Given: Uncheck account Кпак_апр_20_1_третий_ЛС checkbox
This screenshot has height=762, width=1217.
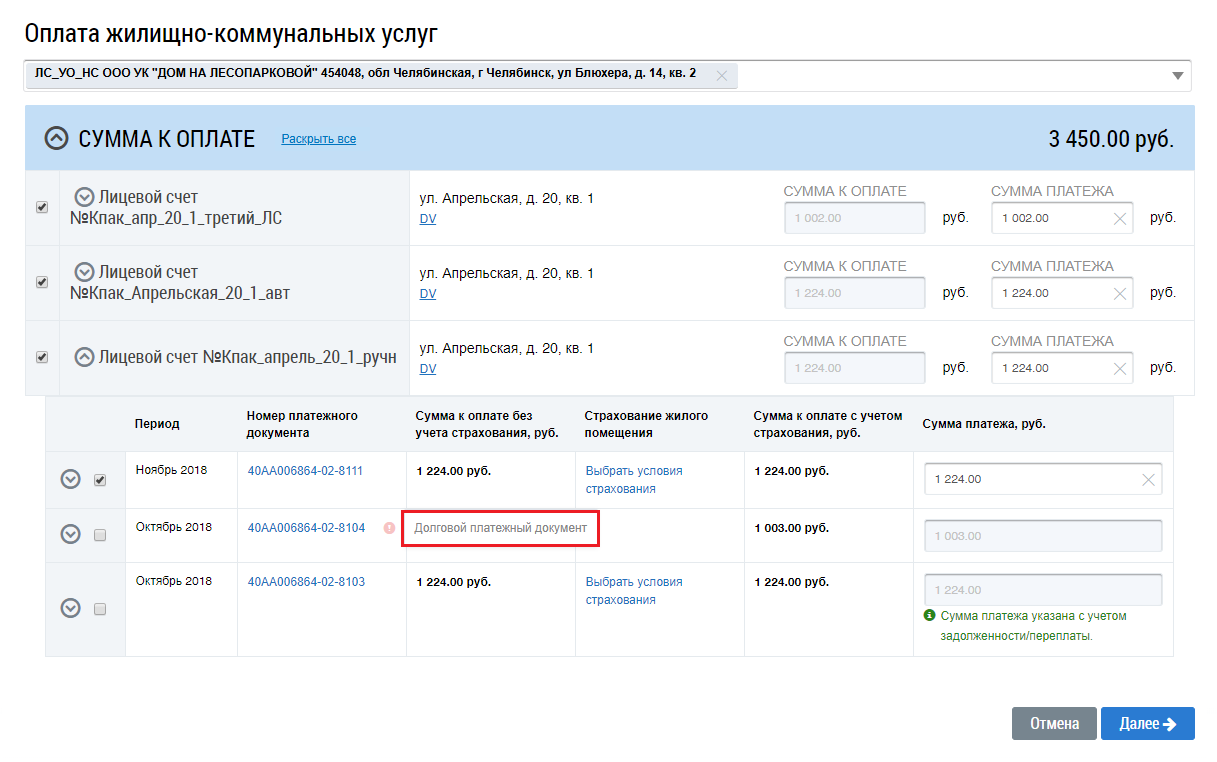Looking at the screenshot, I should click(x=42, y=207).
